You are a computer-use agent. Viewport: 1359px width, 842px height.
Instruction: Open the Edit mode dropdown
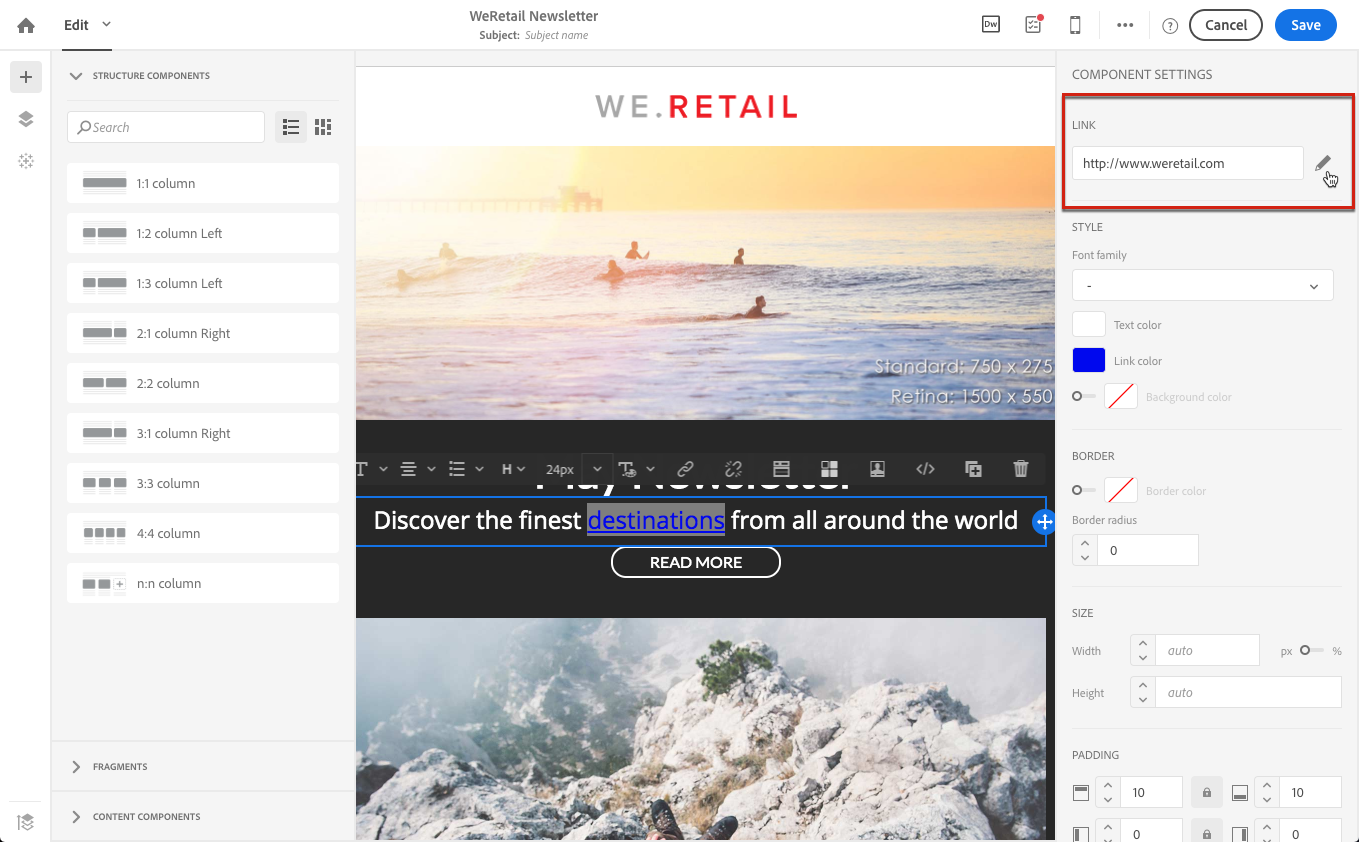tap(88, 25)
